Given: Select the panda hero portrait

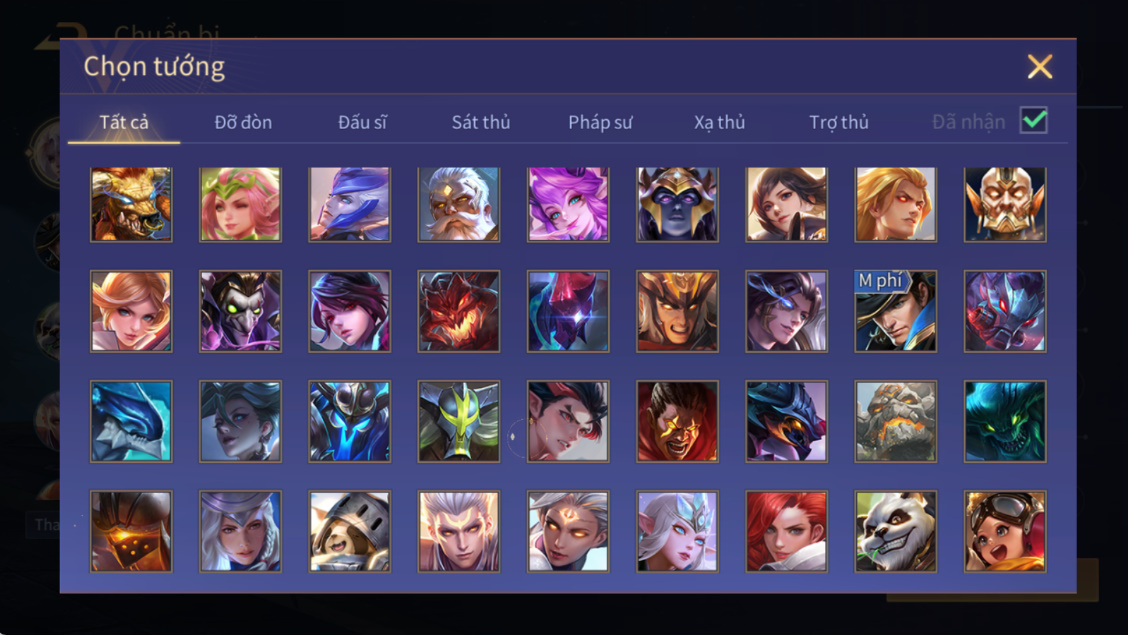Looking at the screenshot, I should pyautogui.click(x=896, y=531).
